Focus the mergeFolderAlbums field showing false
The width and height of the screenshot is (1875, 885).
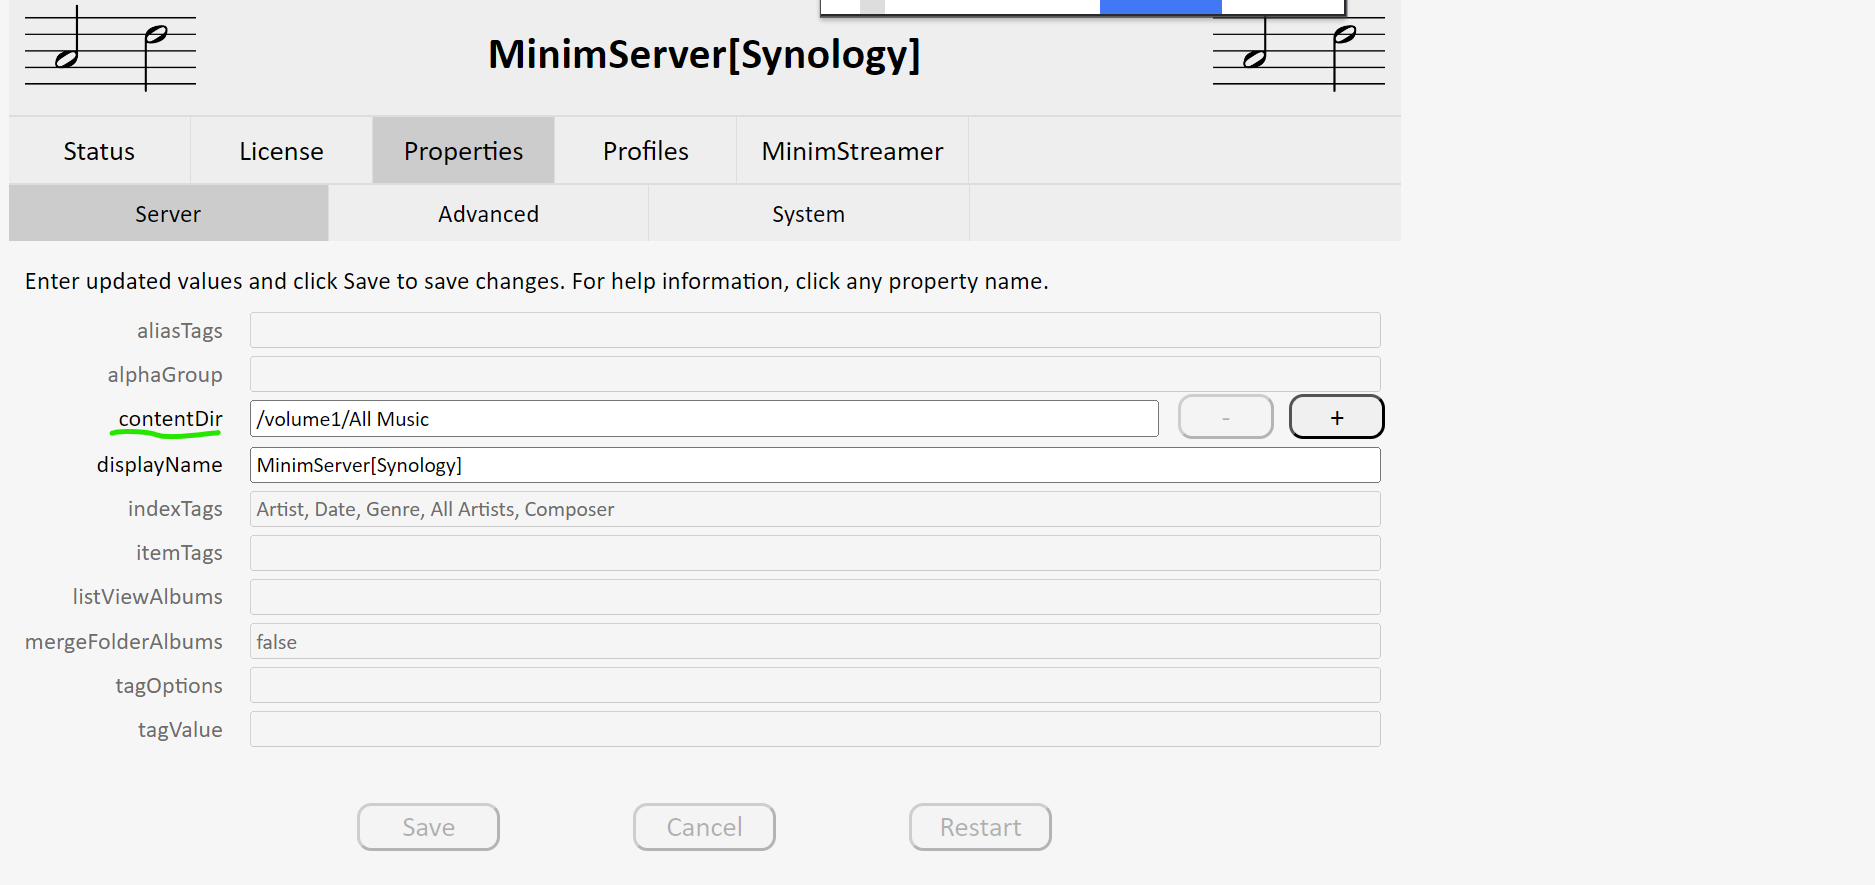pos(815,641)
